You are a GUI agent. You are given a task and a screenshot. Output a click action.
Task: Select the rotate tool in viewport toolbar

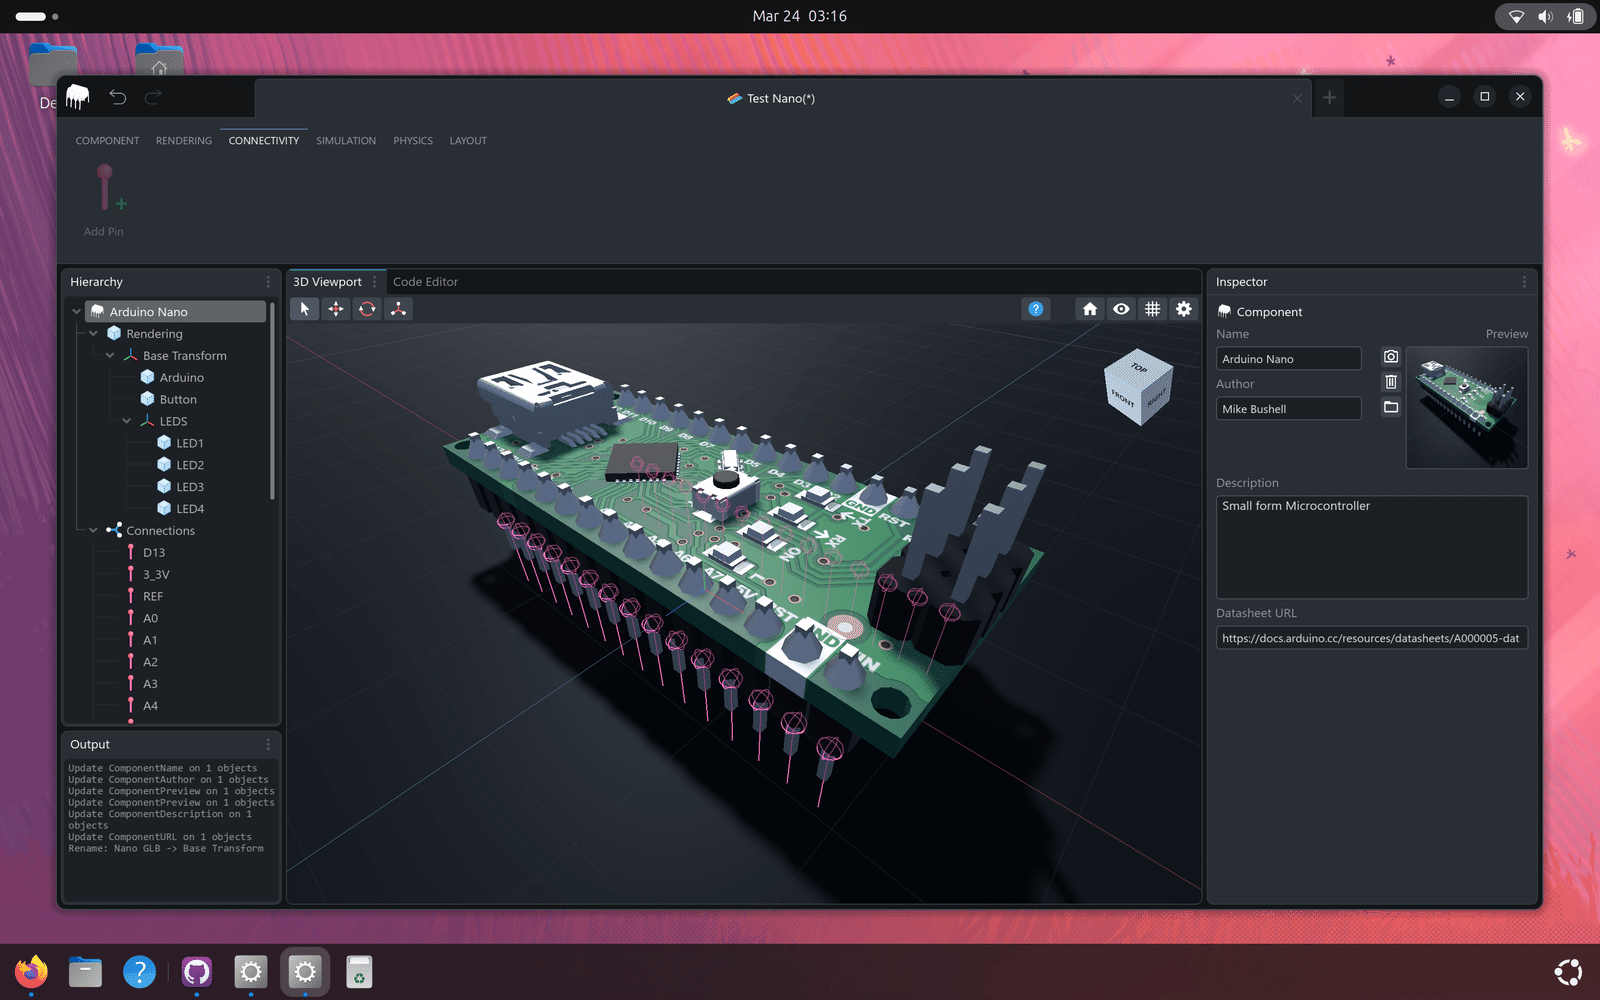click(x=367, y=309)
